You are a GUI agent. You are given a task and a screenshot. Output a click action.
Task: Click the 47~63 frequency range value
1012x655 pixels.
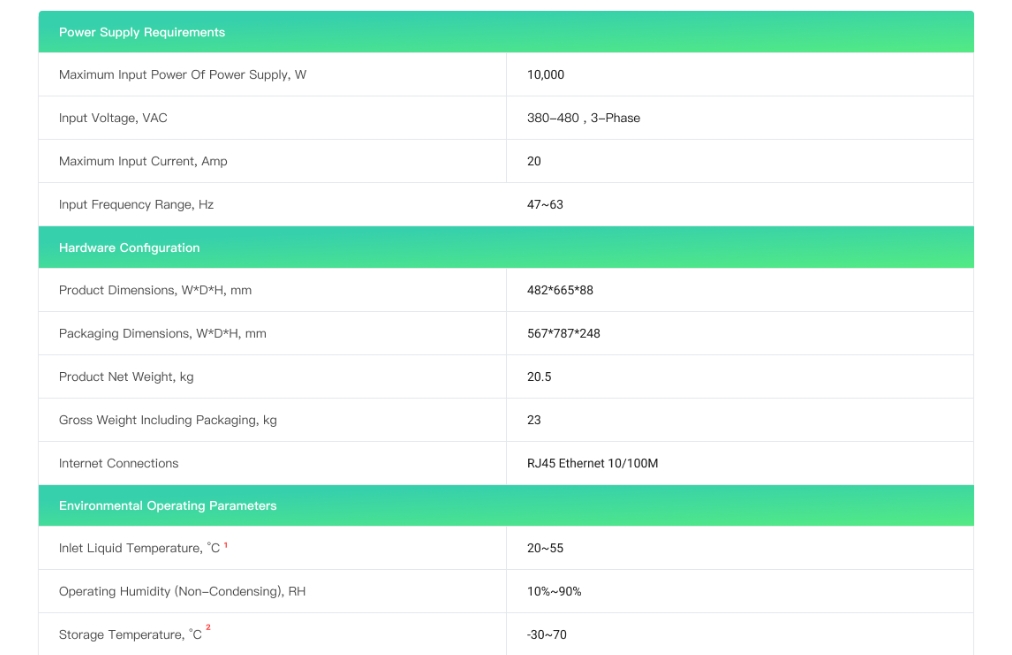pyautogui.click(x=545, y=205)
